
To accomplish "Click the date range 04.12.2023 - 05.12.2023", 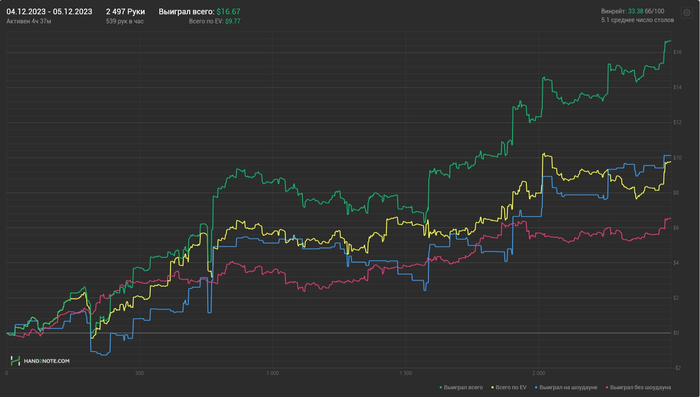I will point(49,12).
